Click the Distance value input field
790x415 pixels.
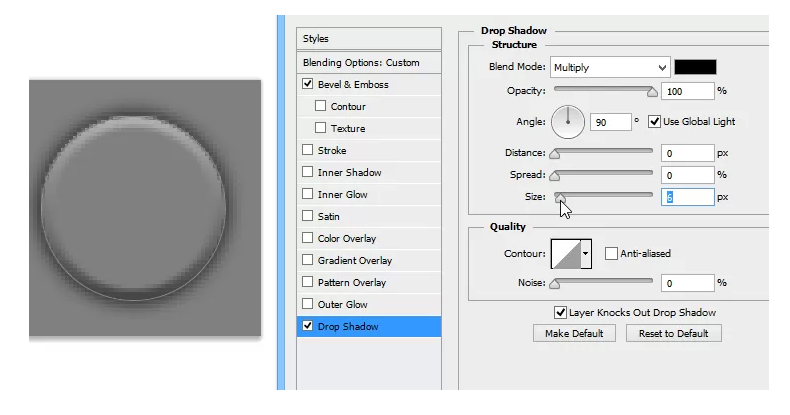(687, 153)
